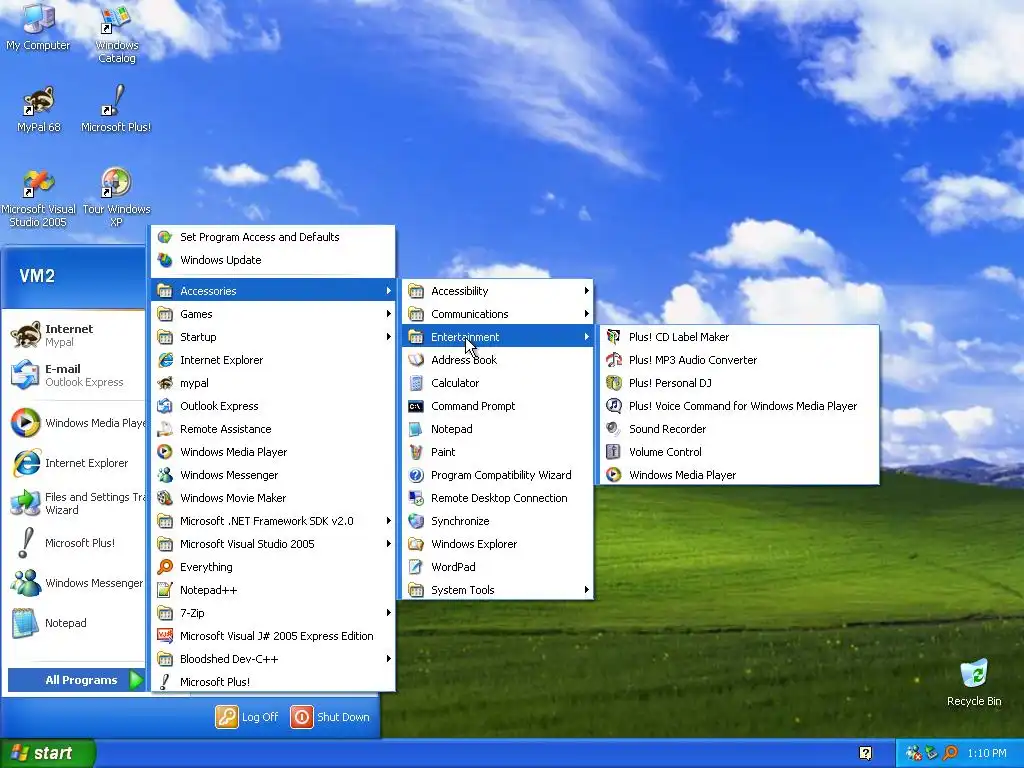Click the Shut Down button
Viewport: 1024px width, 768px height.
[x=330, y=717]
